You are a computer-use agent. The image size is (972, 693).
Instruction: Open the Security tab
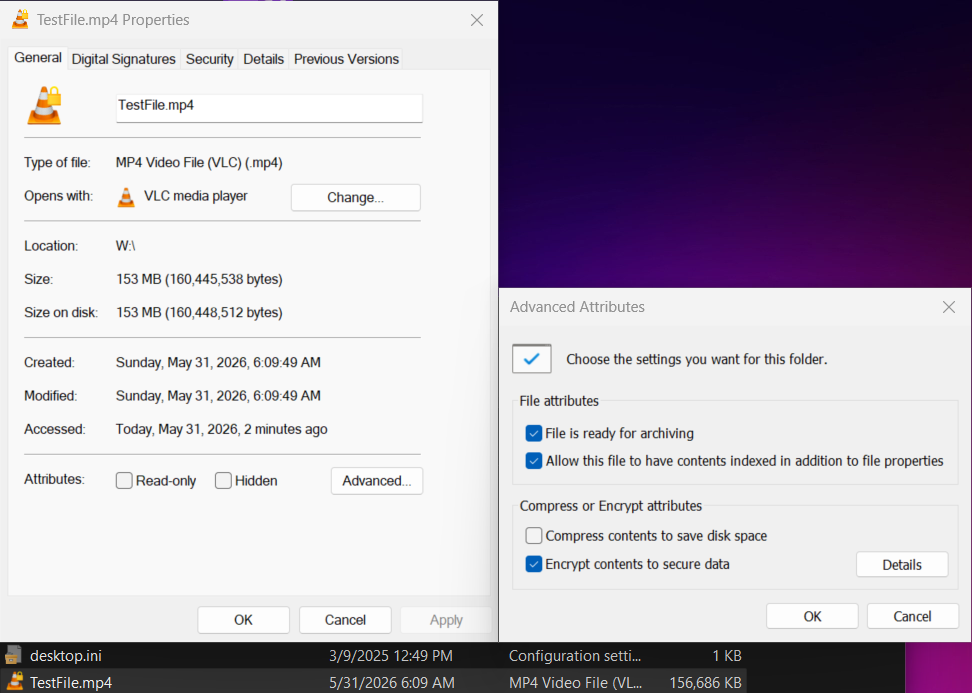[210, 59]
